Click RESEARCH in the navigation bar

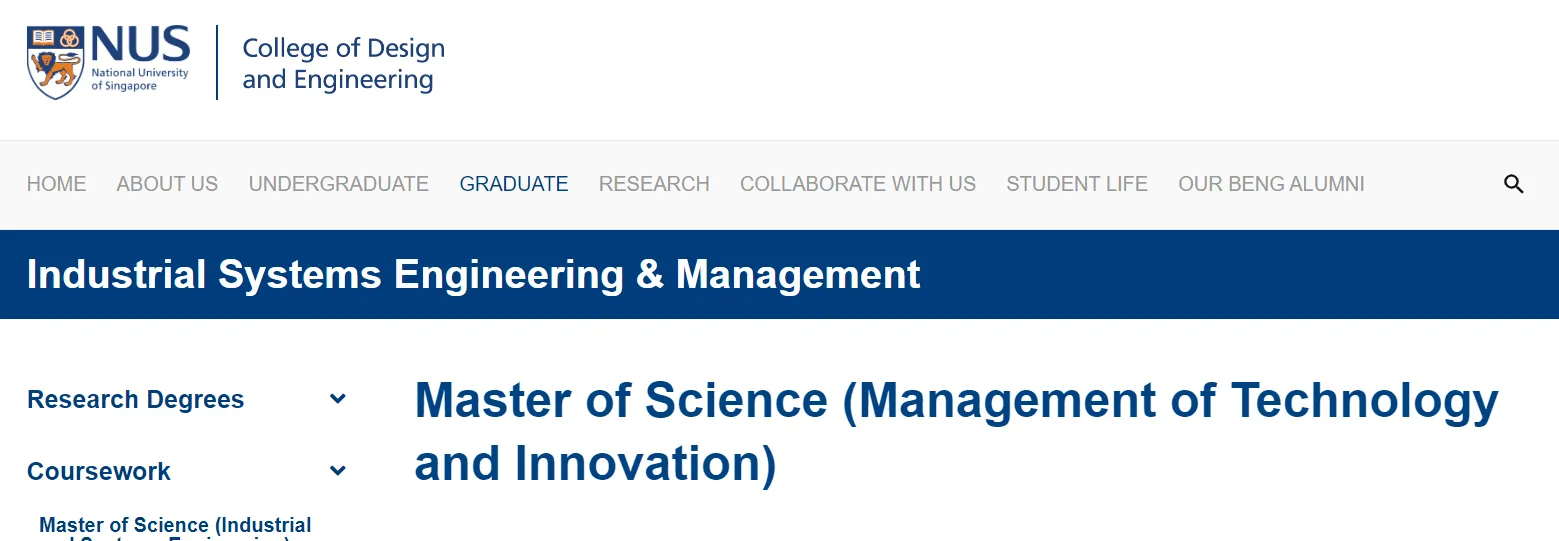coord(654,184)
